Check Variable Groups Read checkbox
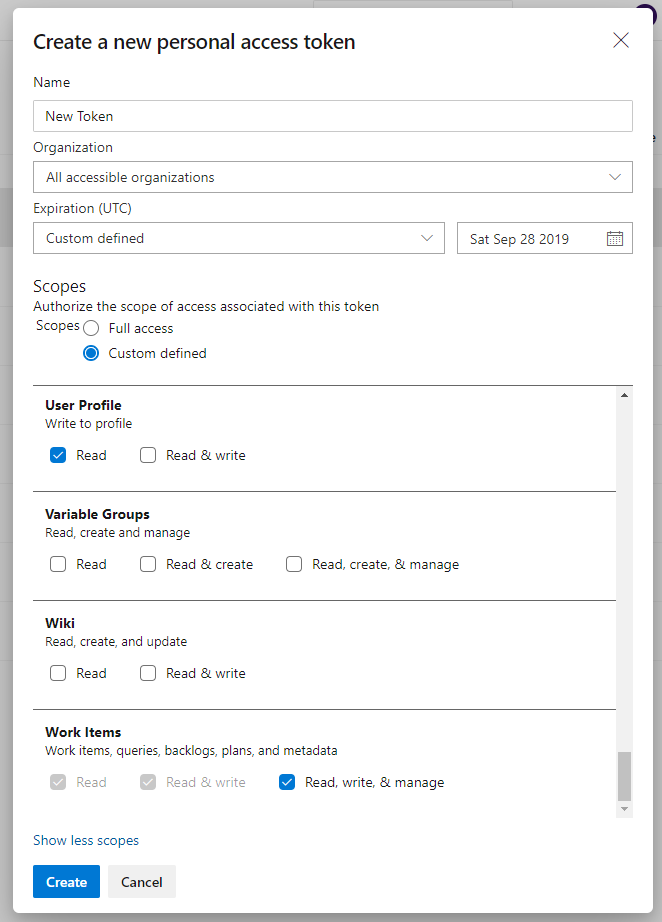662x922 pixels. pyautogui.click(x=58, y=564)
